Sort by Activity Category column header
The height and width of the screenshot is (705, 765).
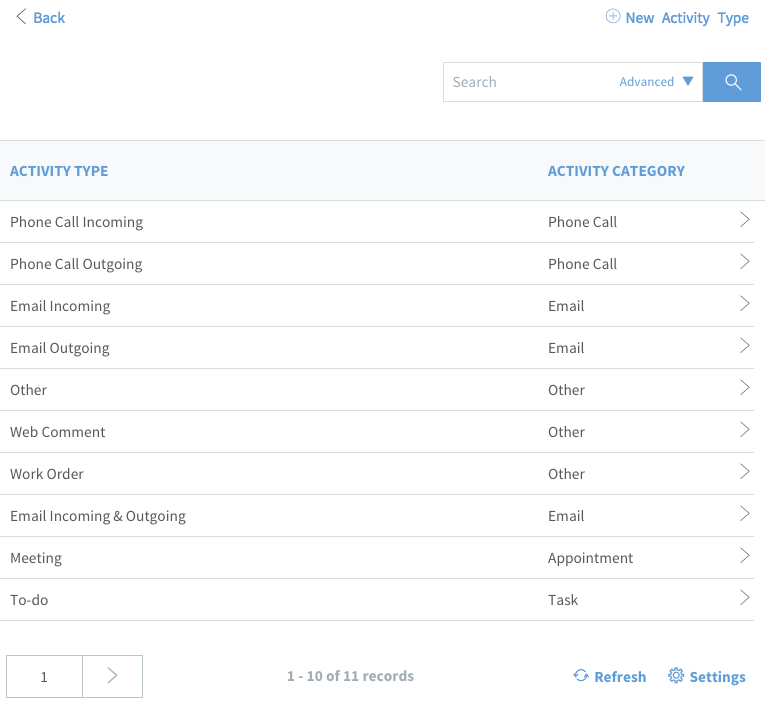tap(616, 171)
